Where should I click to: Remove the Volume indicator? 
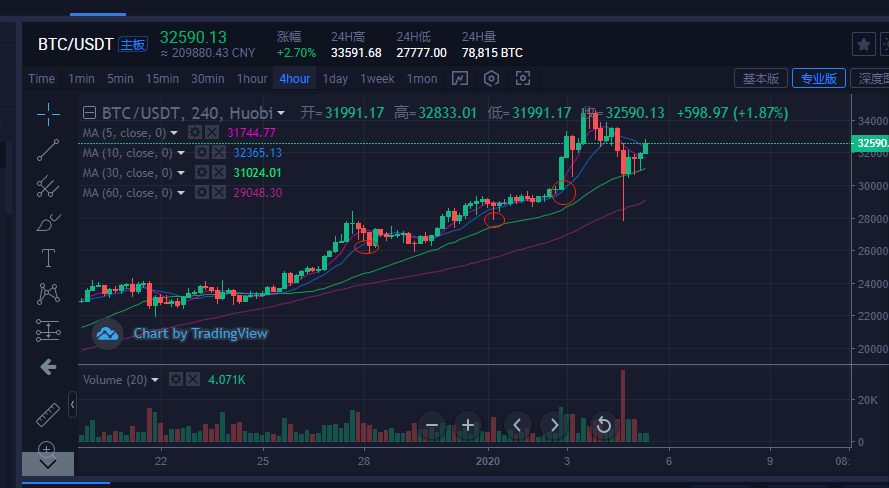pos(193,379)
